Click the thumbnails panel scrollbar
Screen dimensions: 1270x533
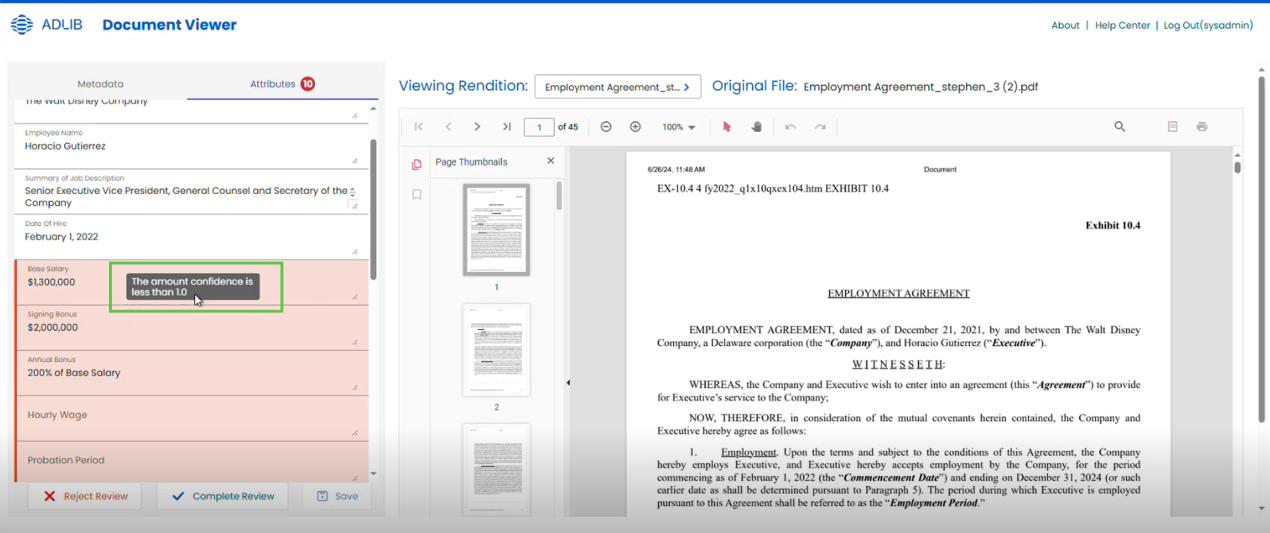(559, 196)
